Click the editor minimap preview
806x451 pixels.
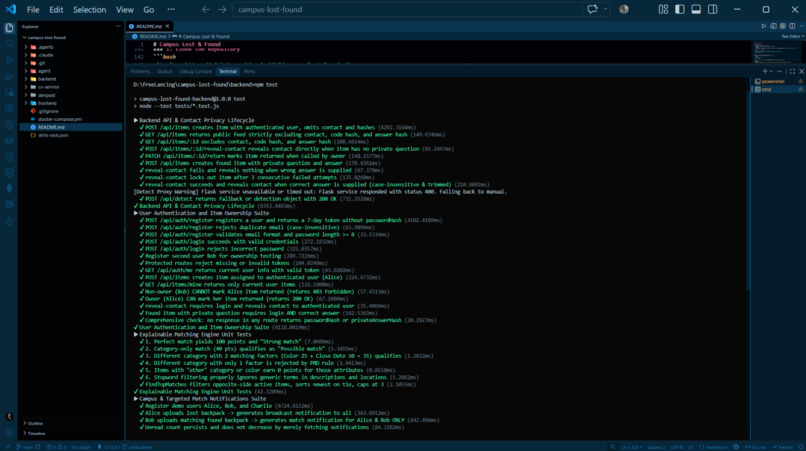point(777,52)
